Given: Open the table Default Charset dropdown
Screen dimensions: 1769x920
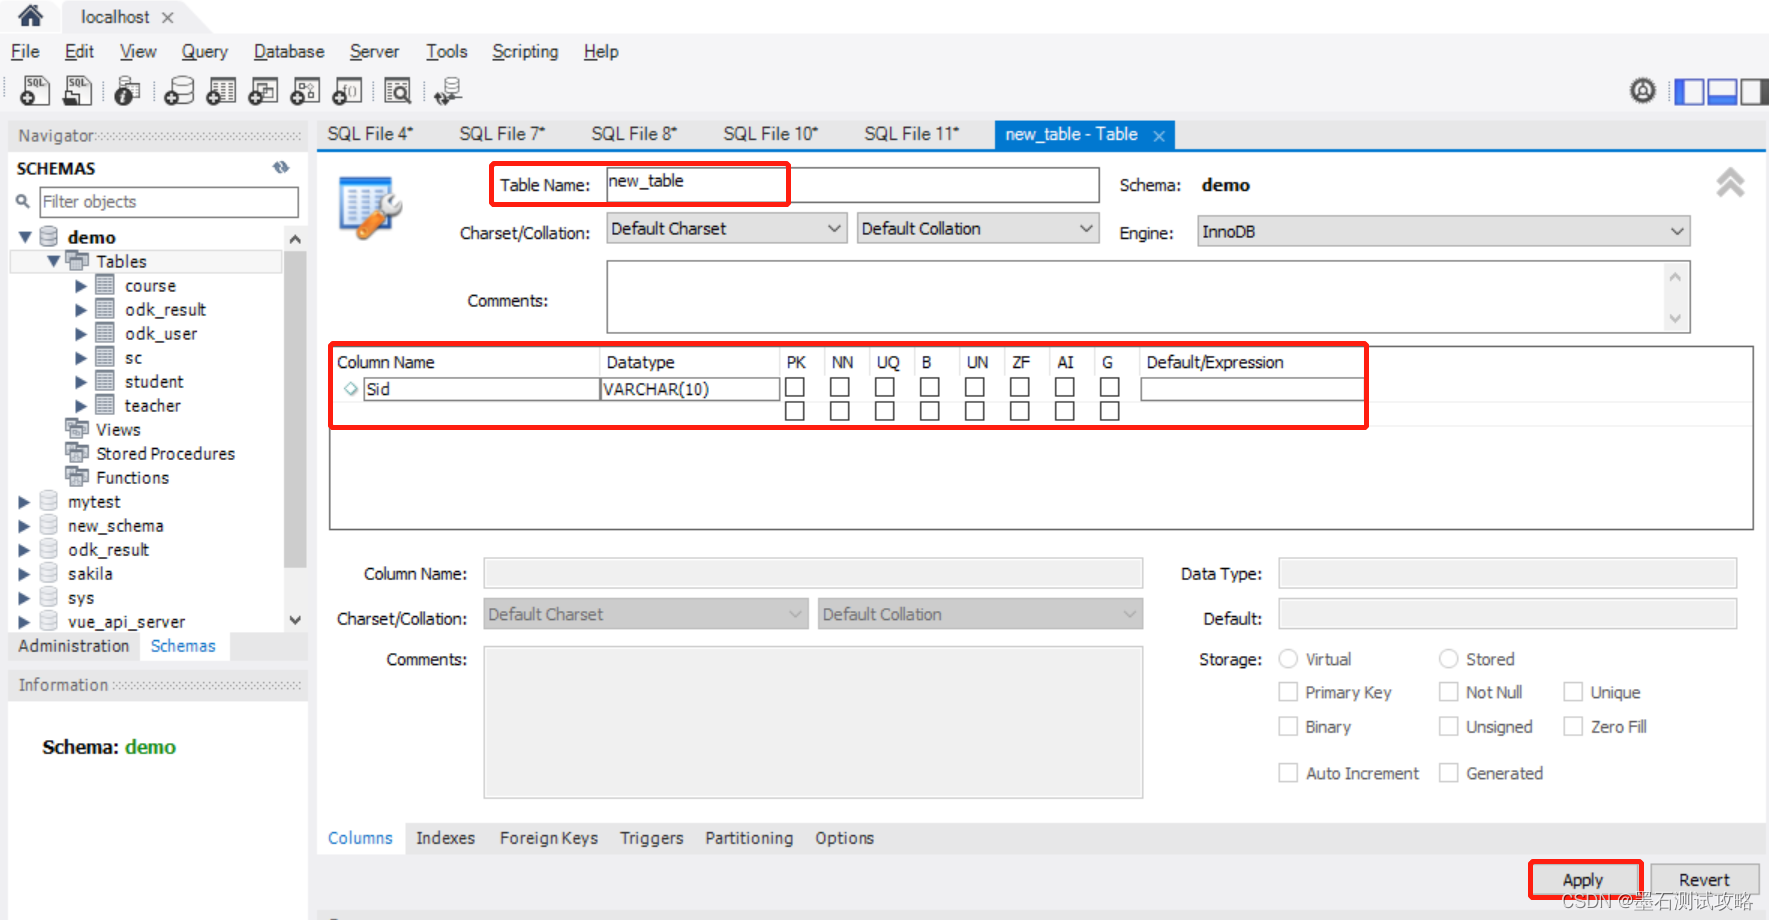Looking at the screenshot, I should click(x=727, y=229).
